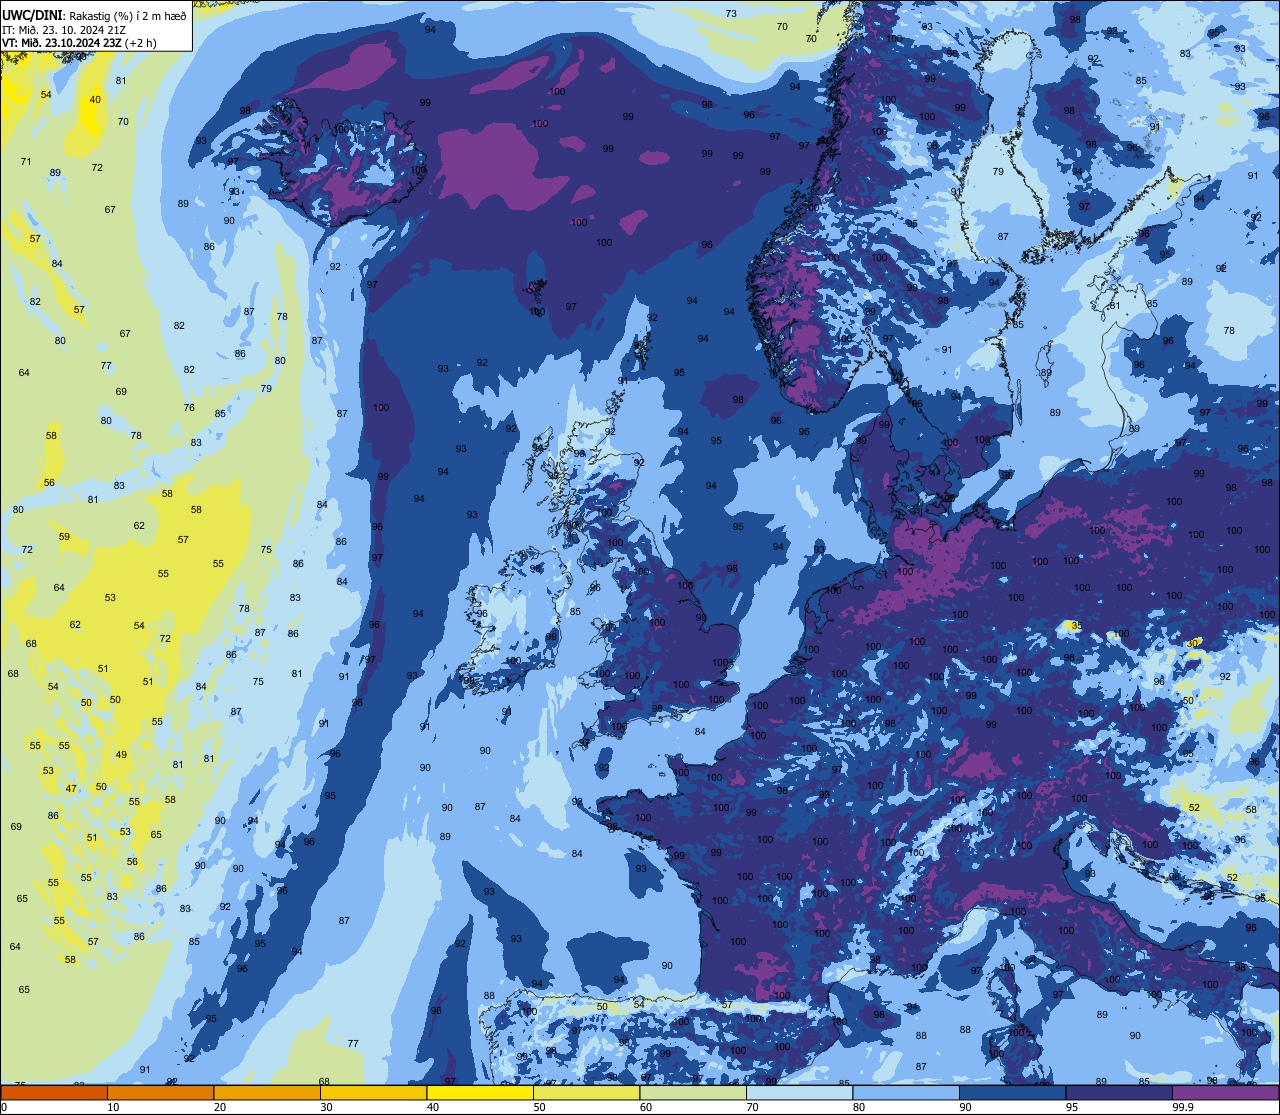Select the navy 95–99.9 legend segment
This screenshot has height=1115, width=1280.
coord(1119,1092)
